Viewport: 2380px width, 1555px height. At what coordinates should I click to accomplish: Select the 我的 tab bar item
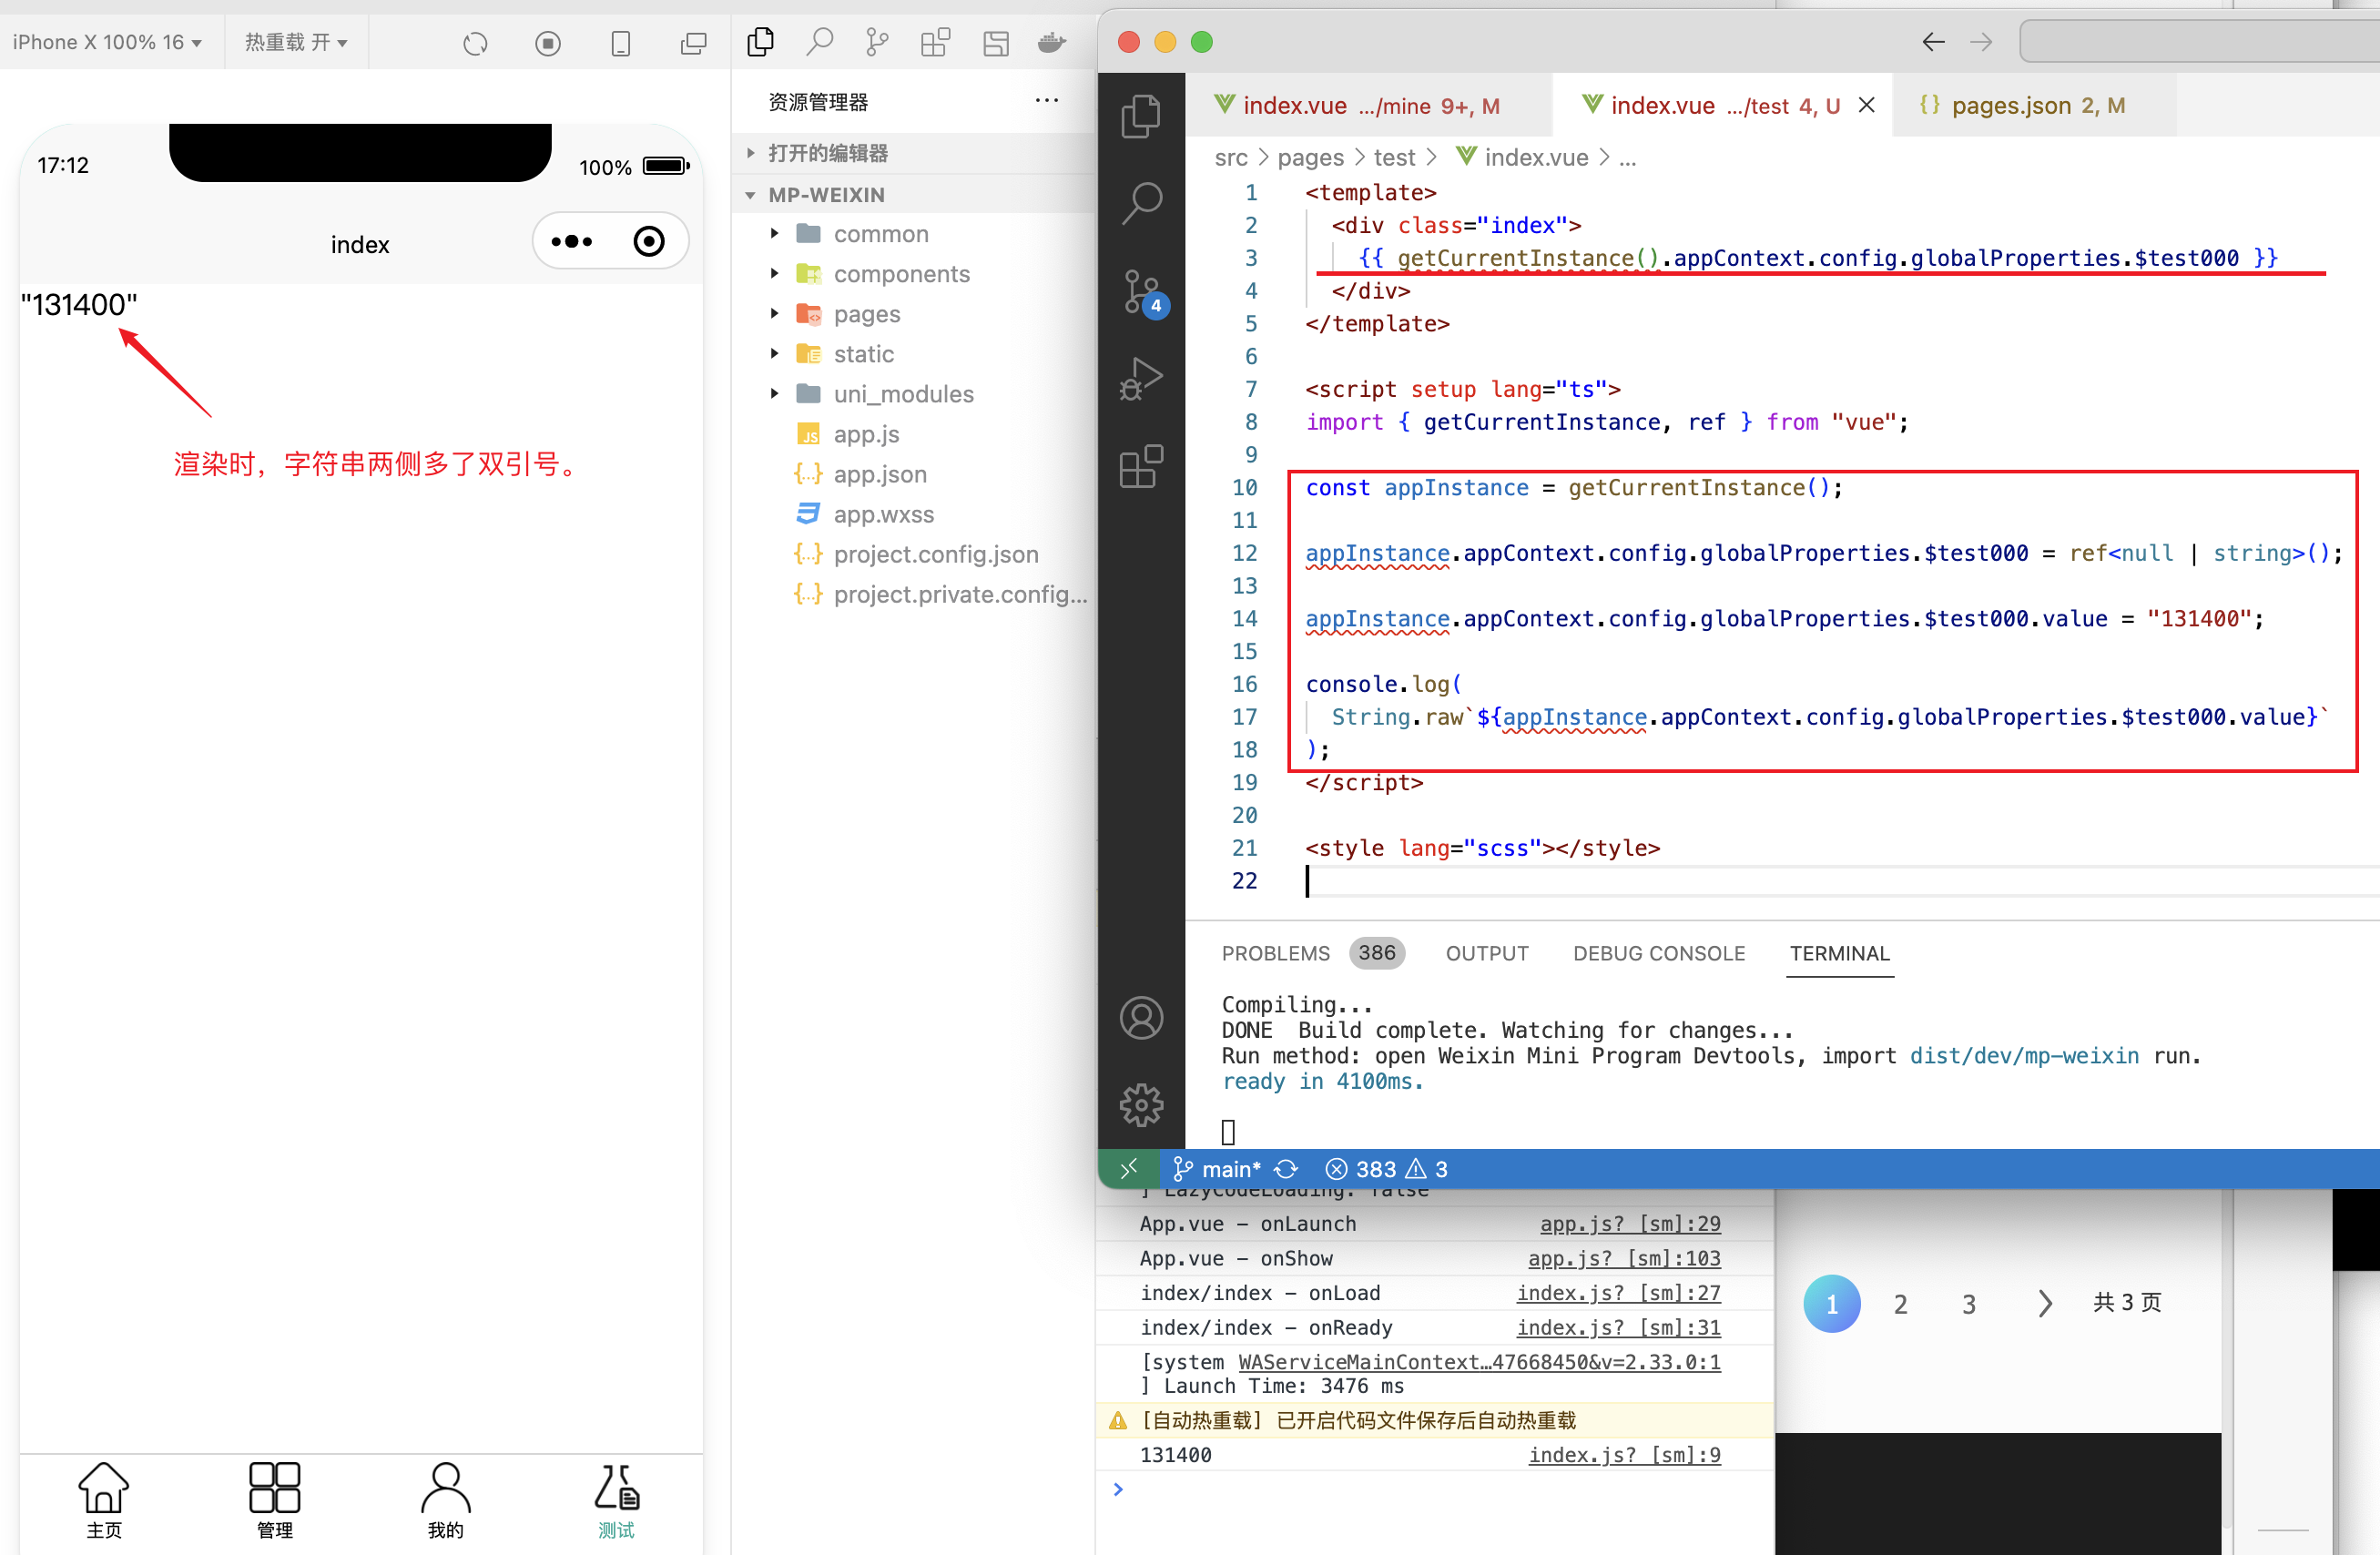pos(445,1499)
